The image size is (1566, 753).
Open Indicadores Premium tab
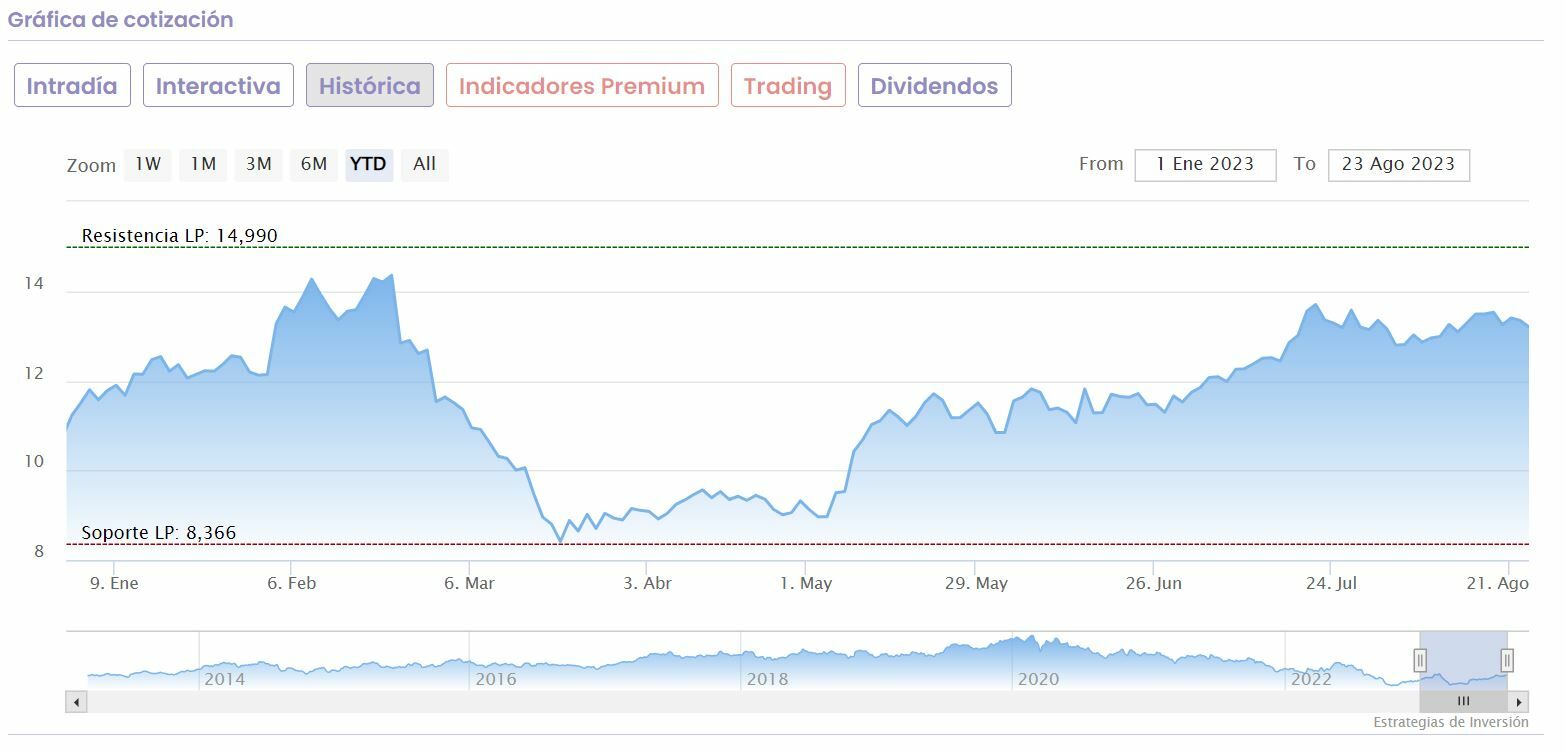[582, 86]
